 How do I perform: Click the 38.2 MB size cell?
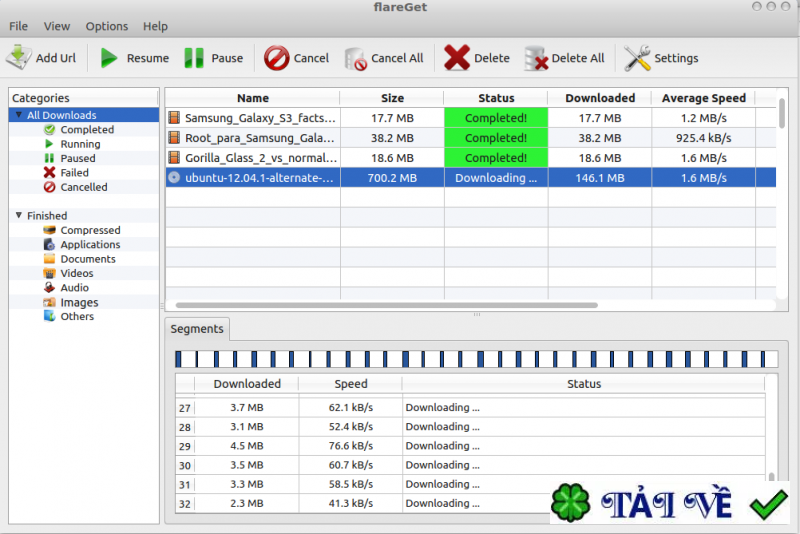coord(392,138)
